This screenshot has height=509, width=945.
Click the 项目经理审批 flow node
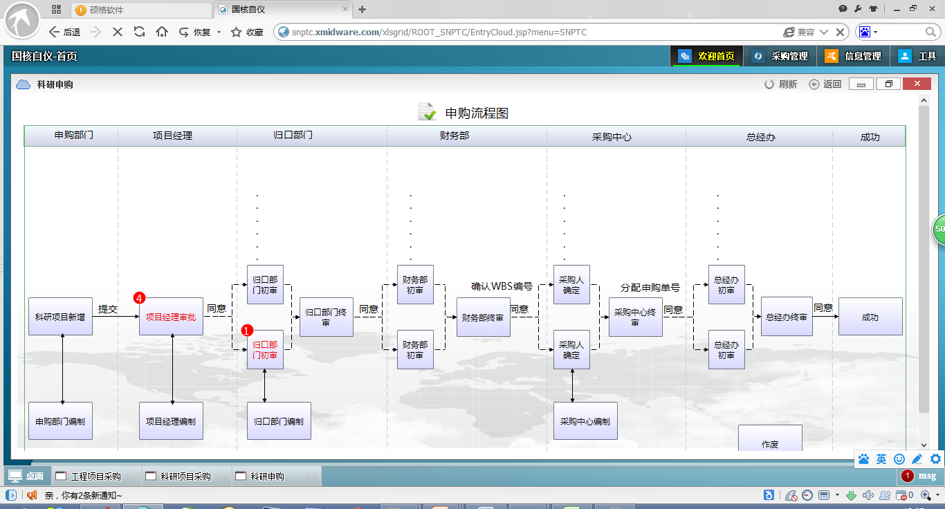(x=171, y=317)
